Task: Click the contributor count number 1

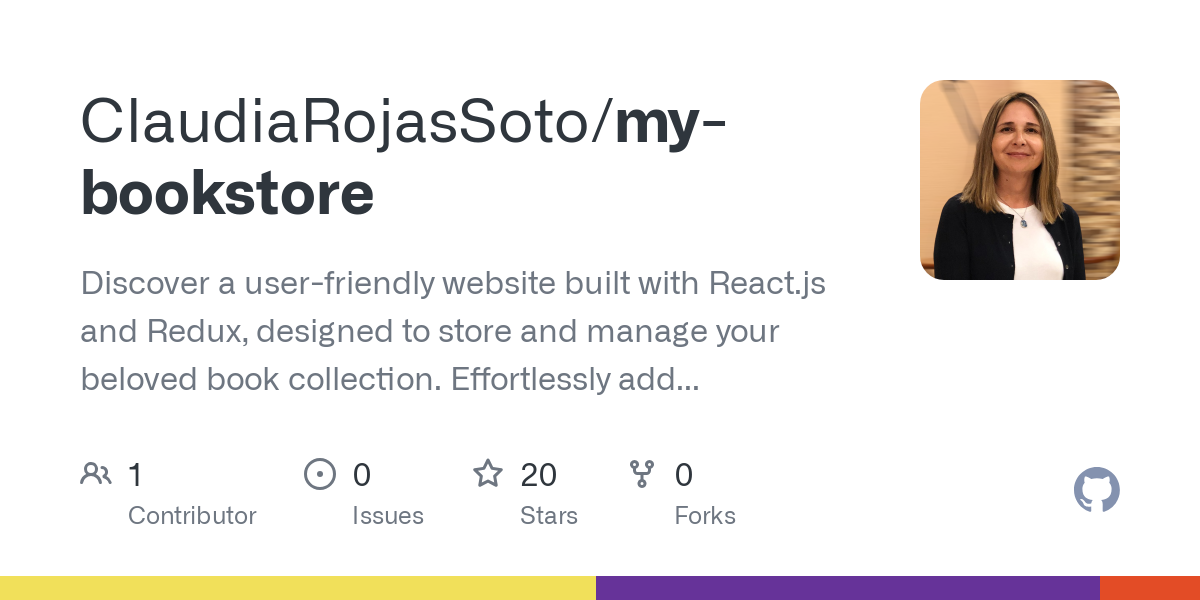Action: tap(135, 475)
